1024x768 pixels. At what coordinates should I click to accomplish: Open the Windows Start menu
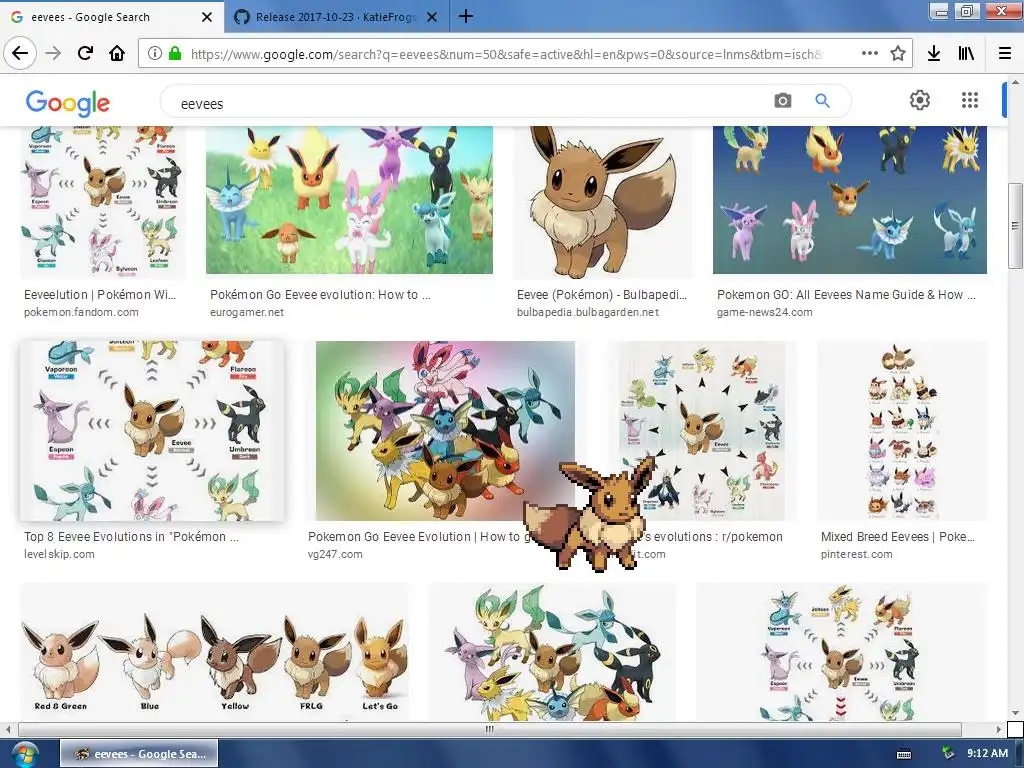(23, 754)
